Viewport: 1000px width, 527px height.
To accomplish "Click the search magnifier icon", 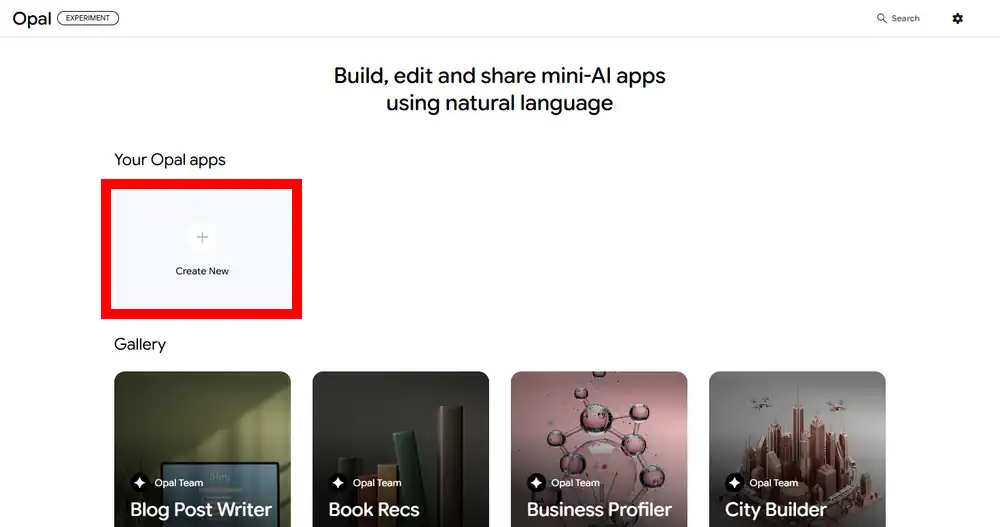I will (881, 19).
